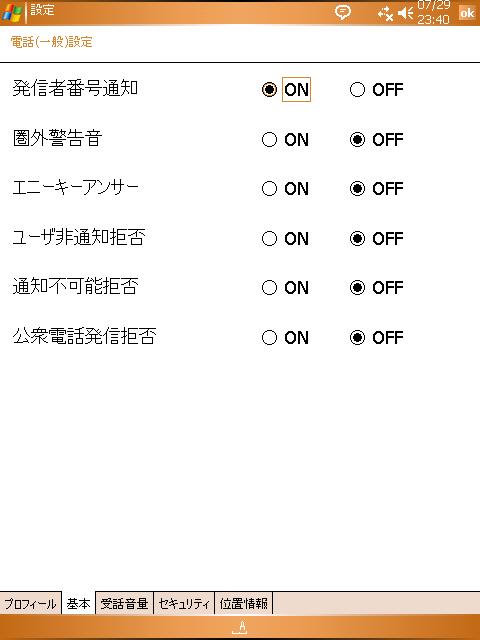Enable エニーキーアンサー with ON
480x640 pixels.
(x=285, y=189)
